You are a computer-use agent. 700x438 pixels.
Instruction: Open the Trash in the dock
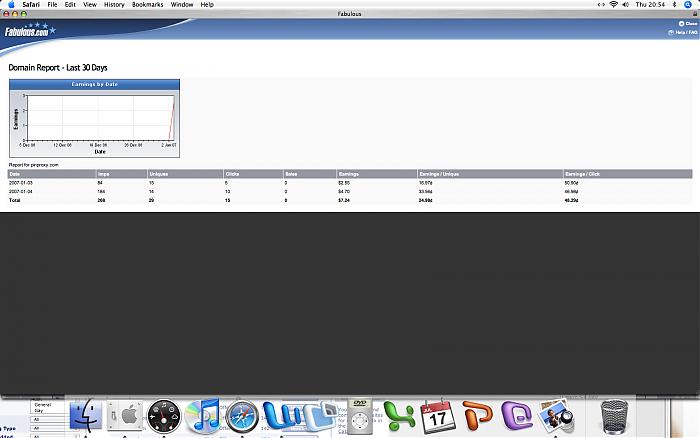[x=614, y=417]
